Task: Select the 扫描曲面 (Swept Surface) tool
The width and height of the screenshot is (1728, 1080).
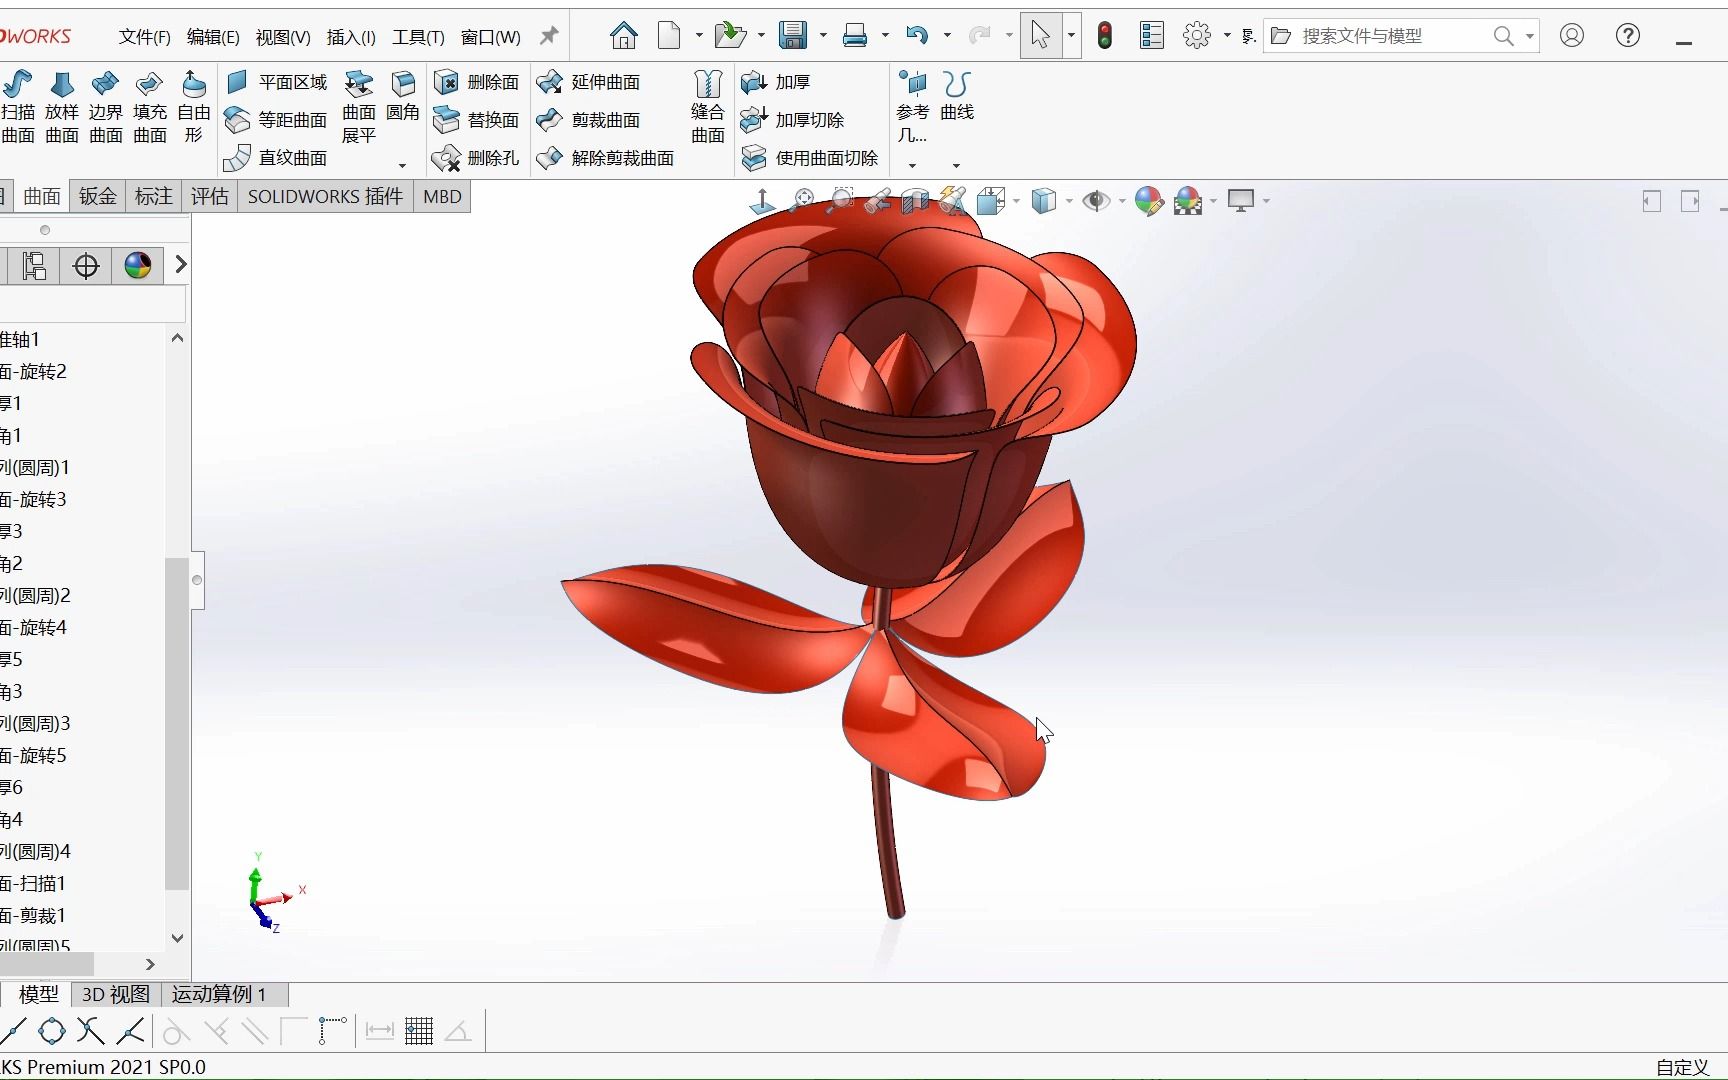Action: coord(18,107)
